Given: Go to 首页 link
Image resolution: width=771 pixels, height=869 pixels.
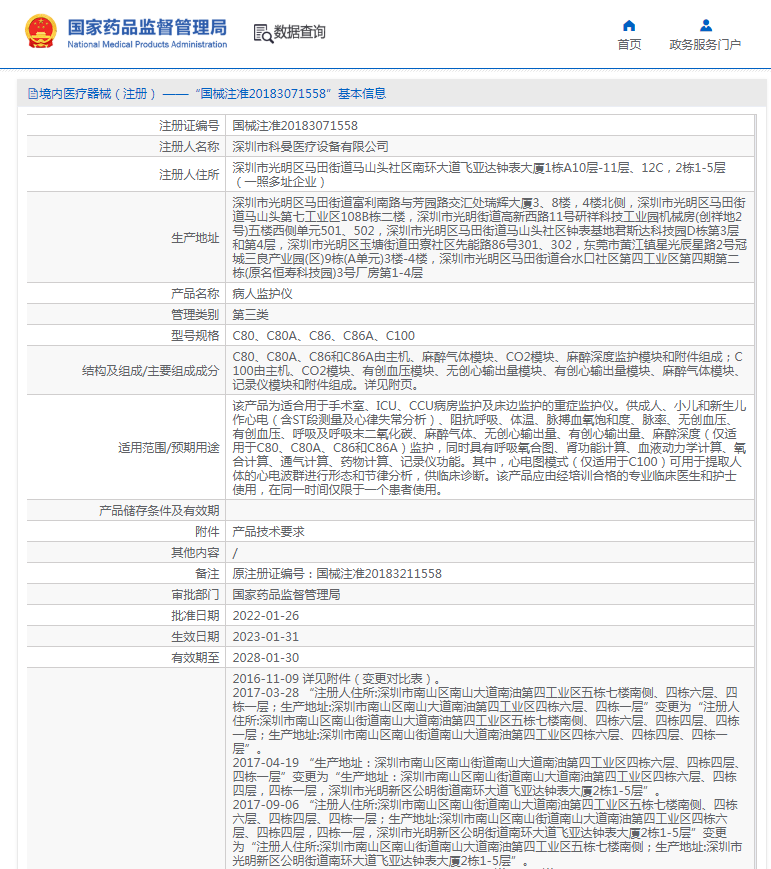Looking at the screenshot, I should click(x=629, y=44).
